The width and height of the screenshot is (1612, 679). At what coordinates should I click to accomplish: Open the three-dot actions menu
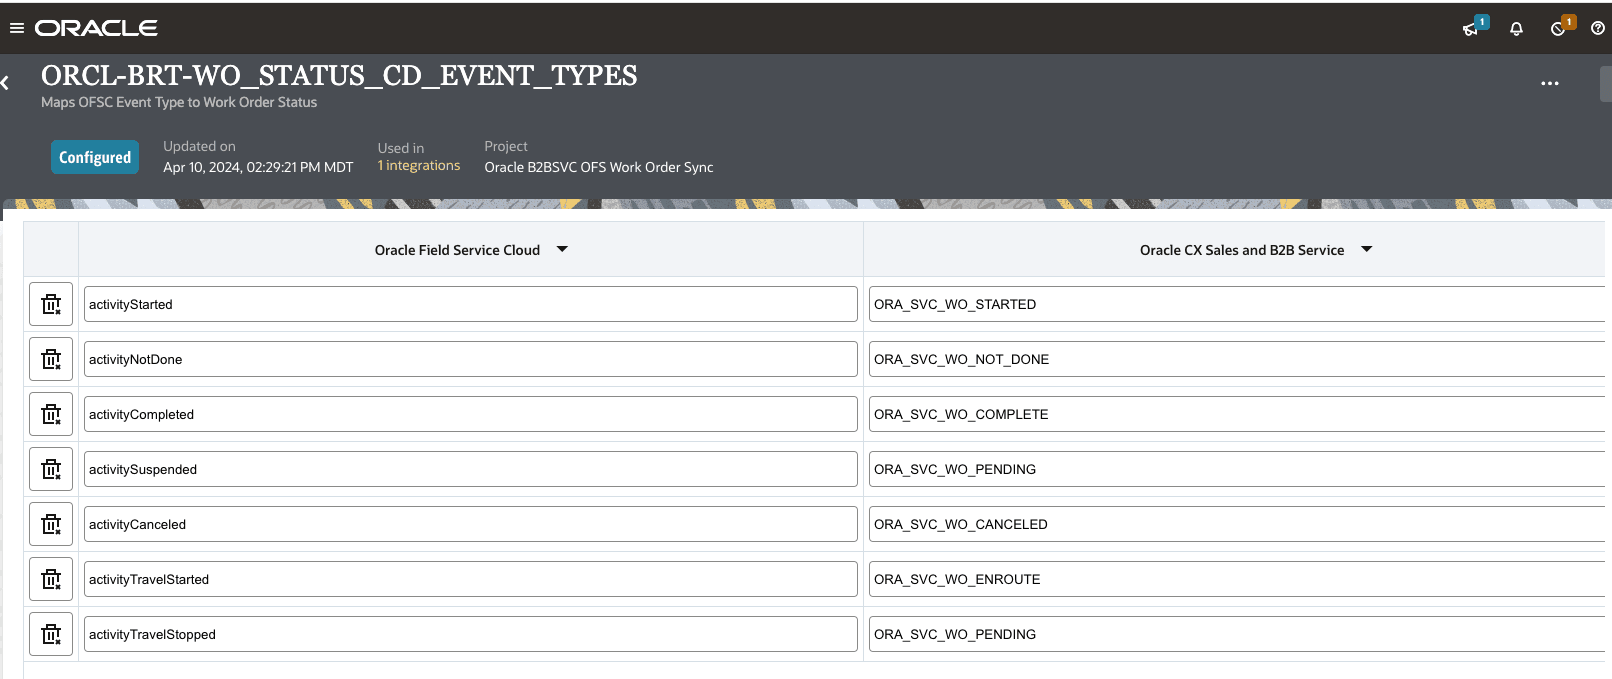click(1550, 84)
